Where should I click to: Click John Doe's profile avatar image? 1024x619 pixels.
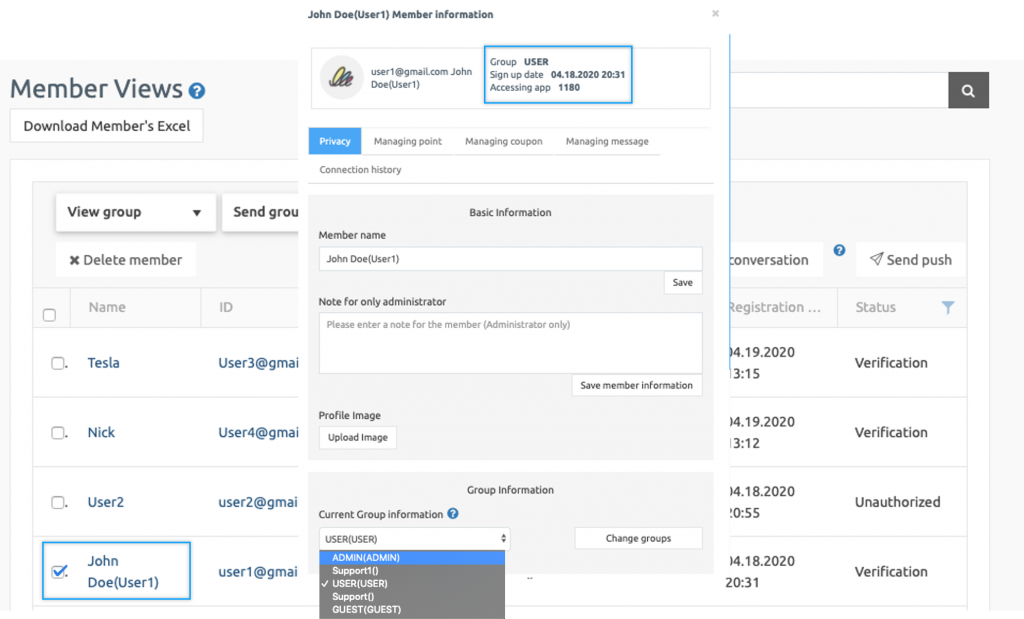tap(341, 77)
